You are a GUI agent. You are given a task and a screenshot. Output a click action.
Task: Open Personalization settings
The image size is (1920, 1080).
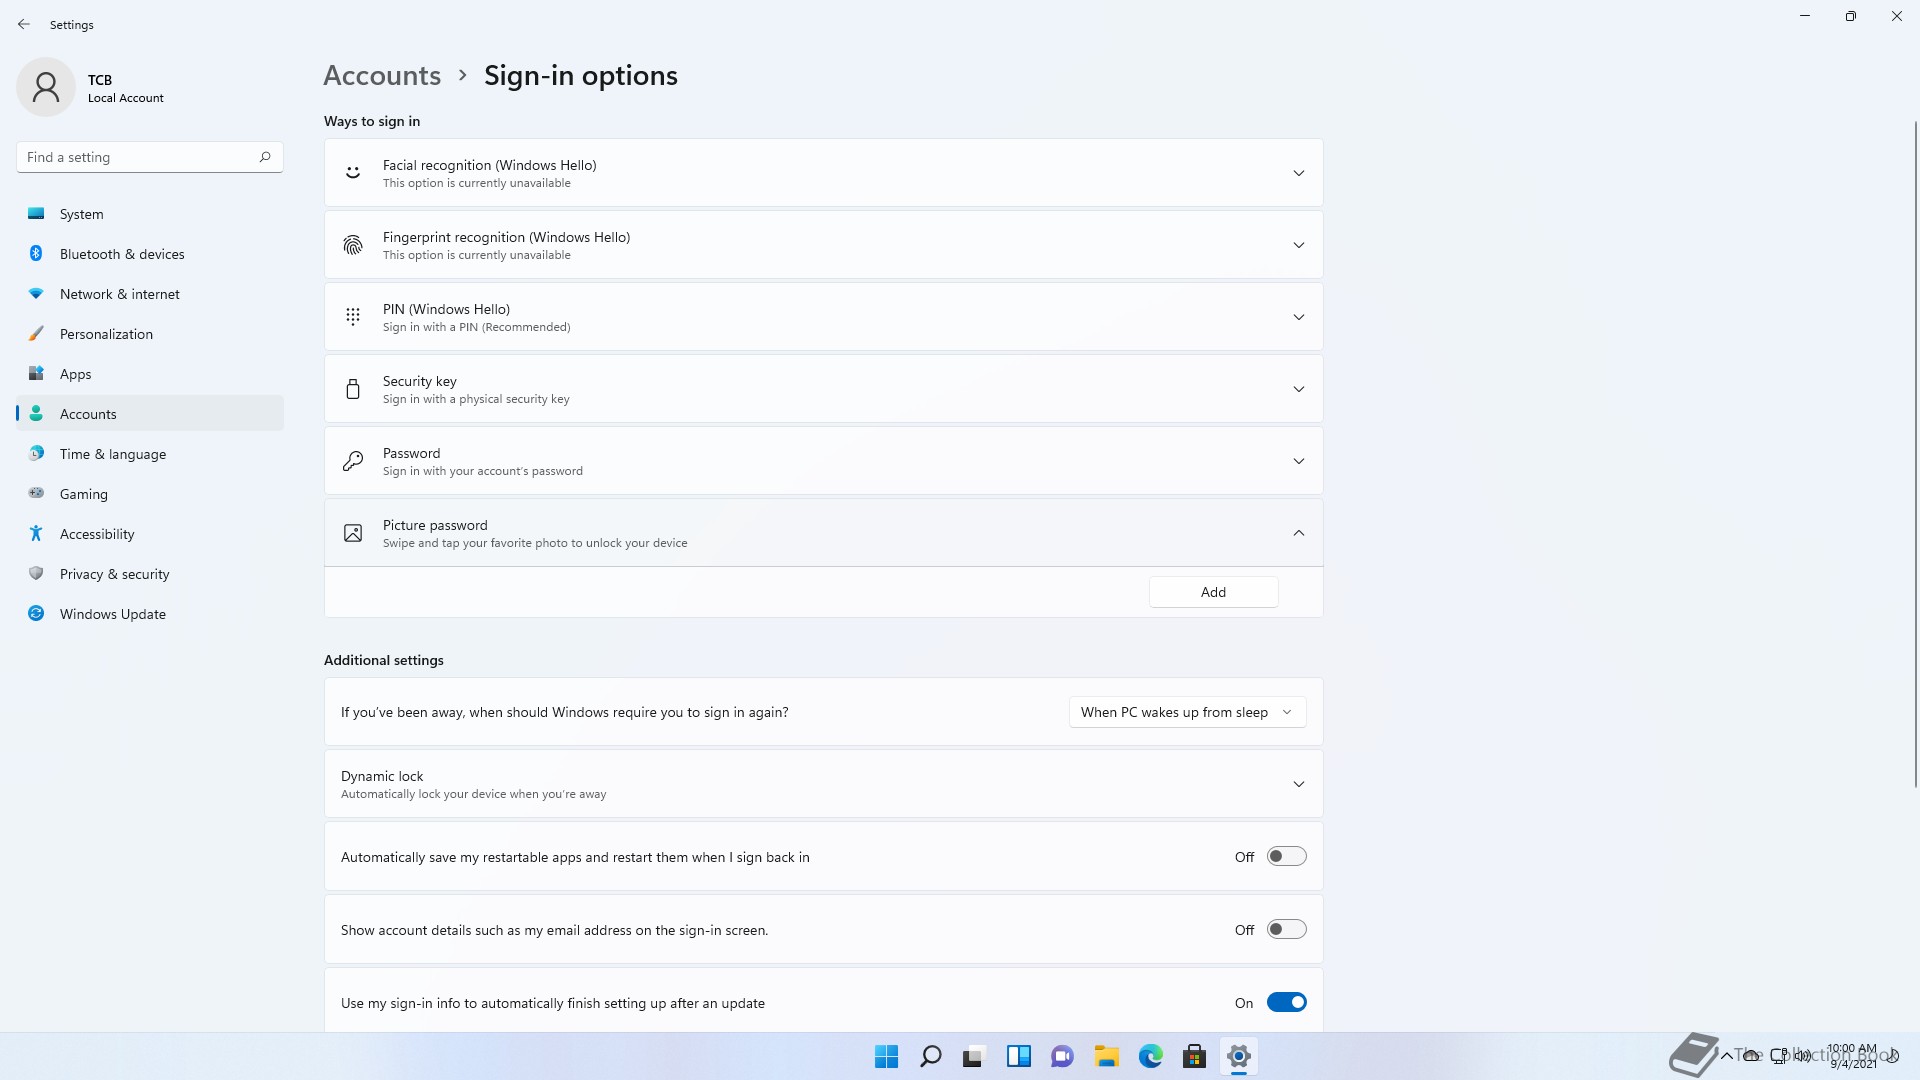tap(150, 334)
